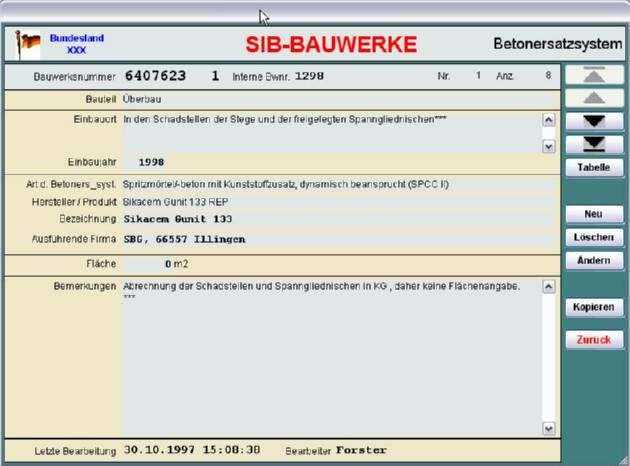Click Hersteller / Produkt Sikacem Gunit 133 REP
Image resolution: width=630 pixels, height=466 pixels.
pos(176,202)
